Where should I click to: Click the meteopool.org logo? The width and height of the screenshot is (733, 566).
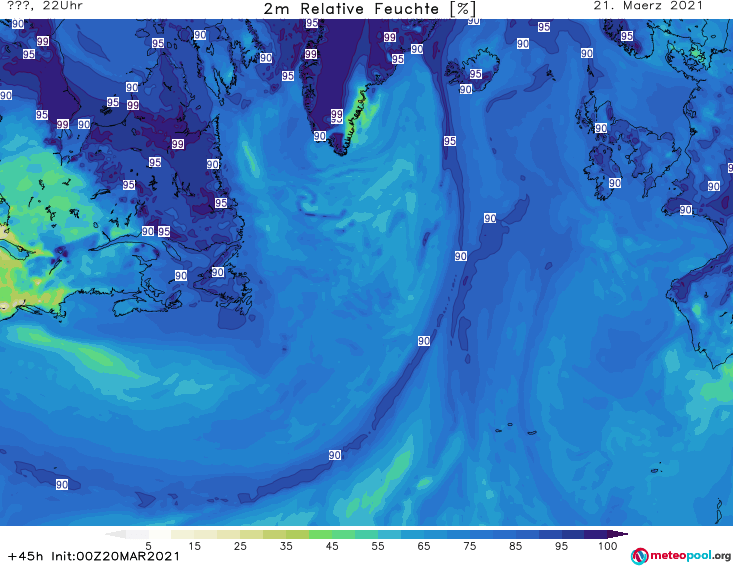click(x=681, y=556)
